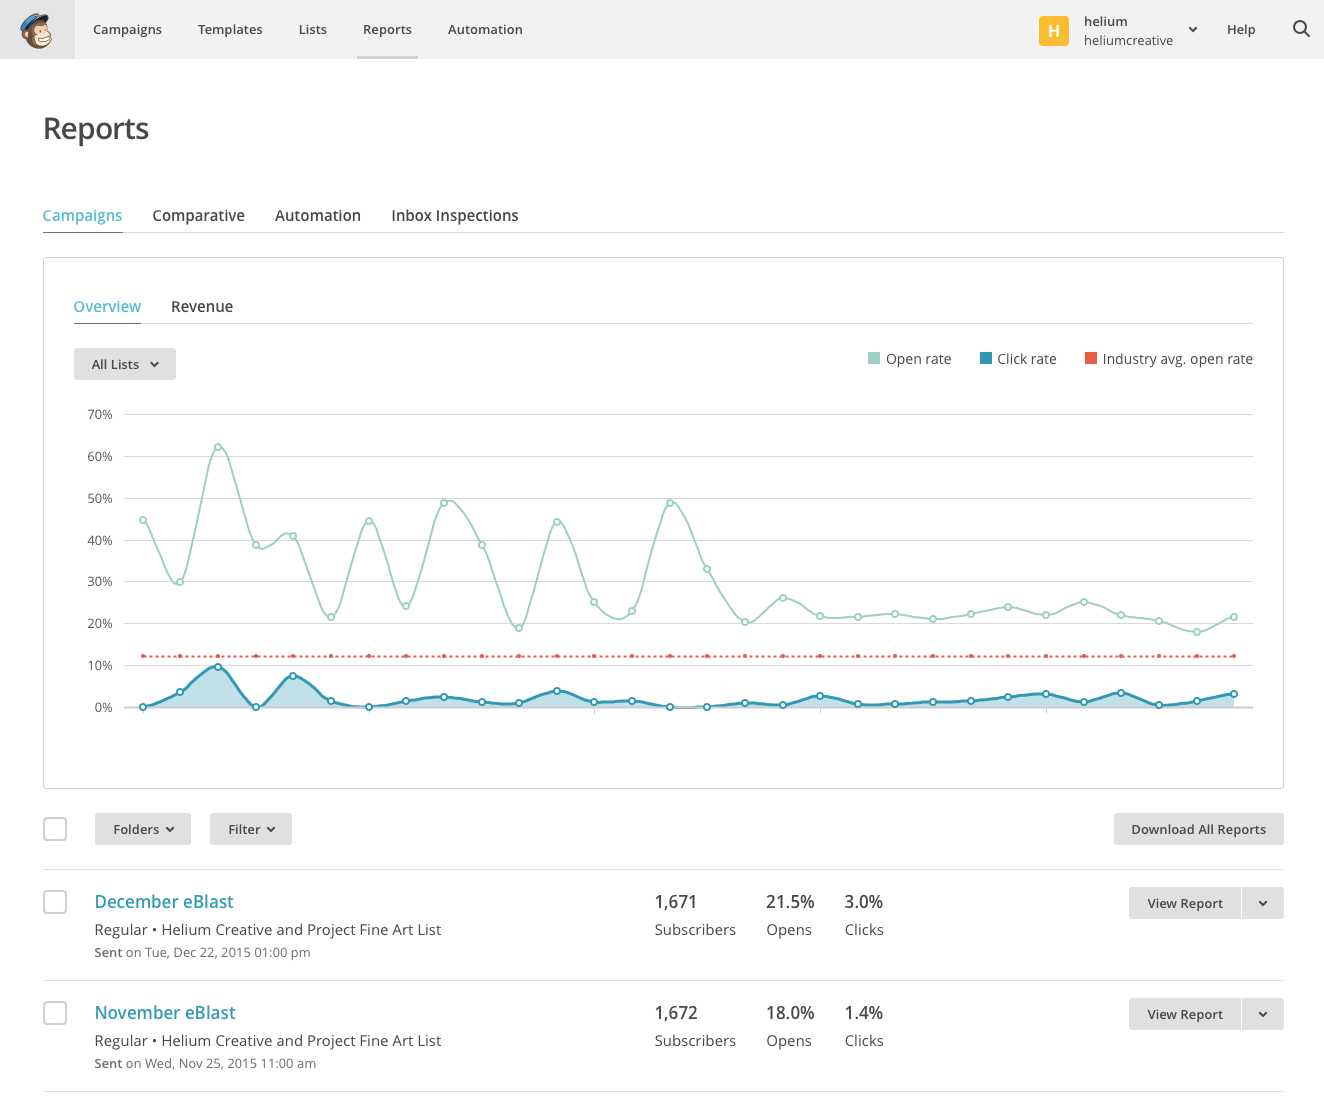1324x1096 pixels.
Task: Open search with the magnifying glass icon
Action: pos(1301,29)
